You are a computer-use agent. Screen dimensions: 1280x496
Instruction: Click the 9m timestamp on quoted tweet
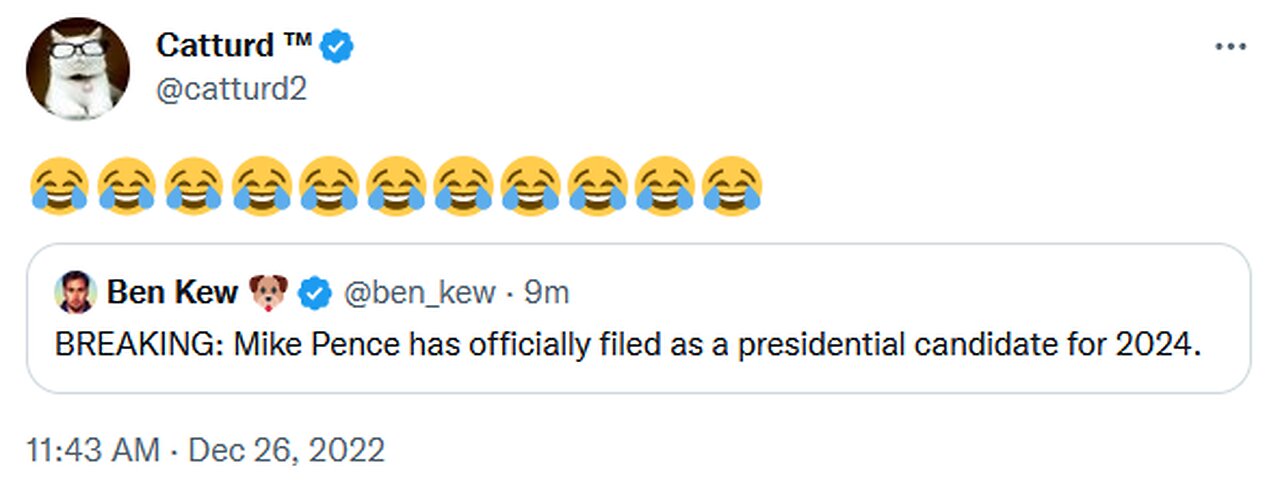[x=547, y=292]
